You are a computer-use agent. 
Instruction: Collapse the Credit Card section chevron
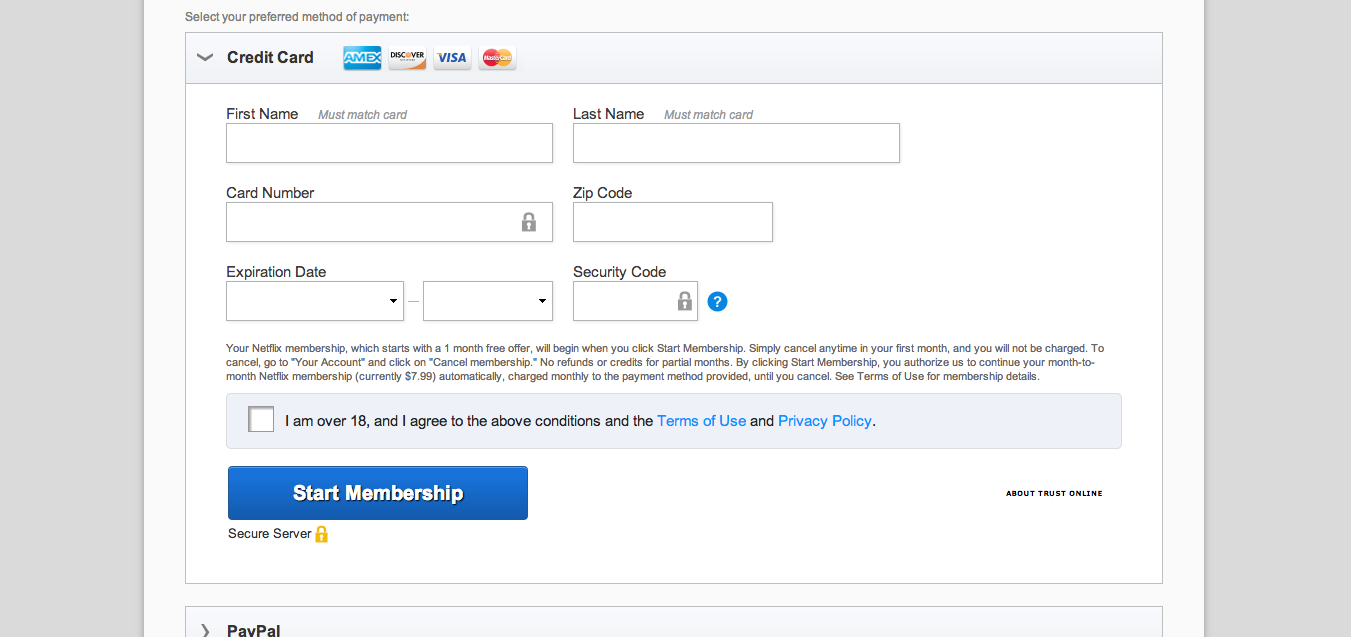(x=205, y=58)
